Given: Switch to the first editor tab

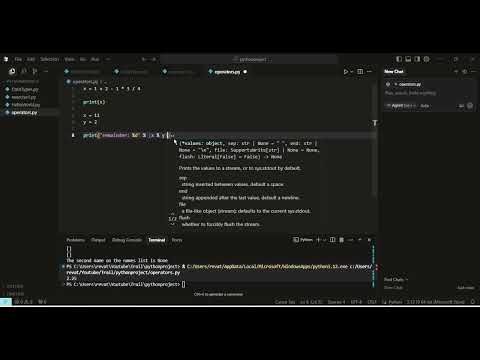Looking at the screenshot, I should pyautogui.click(x=82, y=72).
